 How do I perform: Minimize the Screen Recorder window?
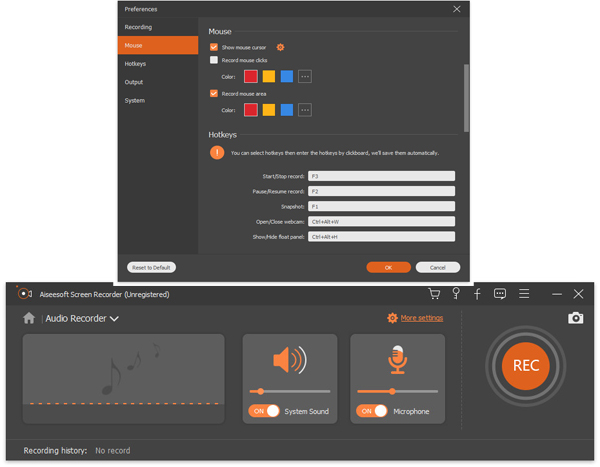[x=557, y=294]
